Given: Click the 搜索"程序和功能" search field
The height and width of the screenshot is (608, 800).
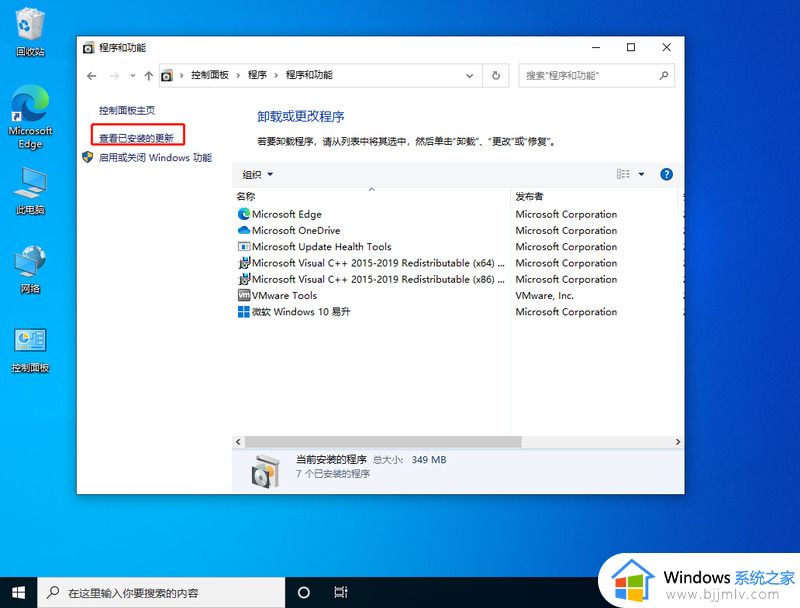Looking at the screenshot, I should pyautogui.click(x=596, y=75).
